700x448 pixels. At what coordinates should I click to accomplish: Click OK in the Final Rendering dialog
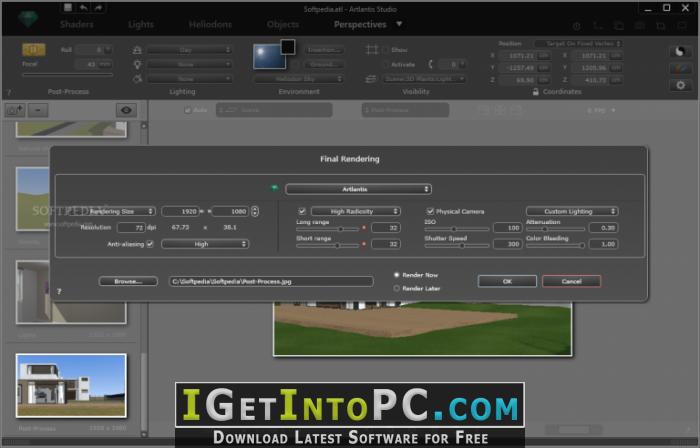click(x=507, y=281)
